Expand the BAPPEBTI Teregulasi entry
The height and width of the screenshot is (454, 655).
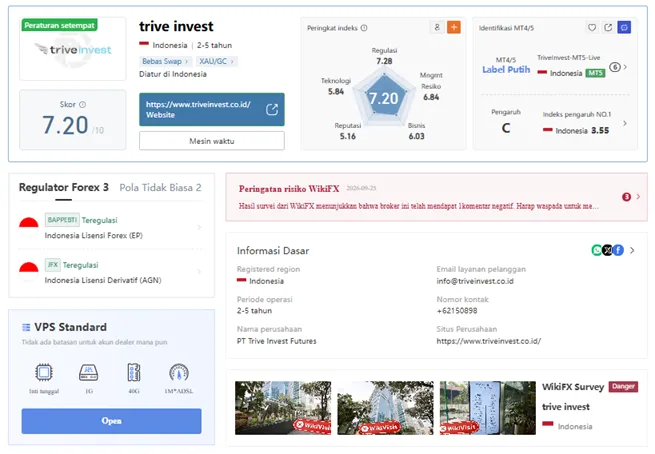(199, 227)
